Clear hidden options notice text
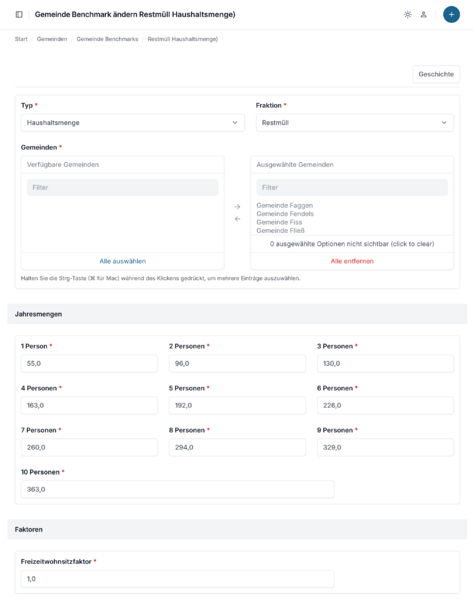The width and height of the screenshot is (474, 600). (352, 244)
